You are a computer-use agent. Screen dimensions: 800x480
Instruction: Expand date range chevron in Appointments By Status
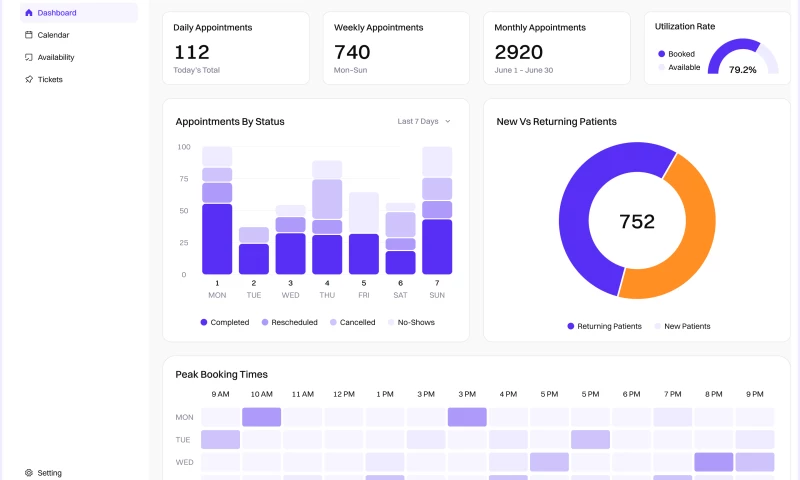coord(447,121)
